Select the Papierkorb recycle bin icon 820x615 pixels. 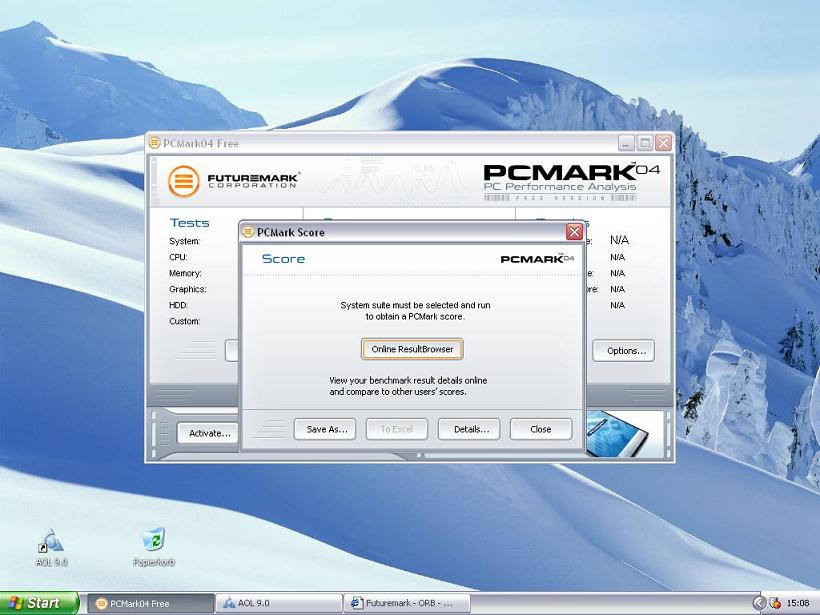pos(153,547)
